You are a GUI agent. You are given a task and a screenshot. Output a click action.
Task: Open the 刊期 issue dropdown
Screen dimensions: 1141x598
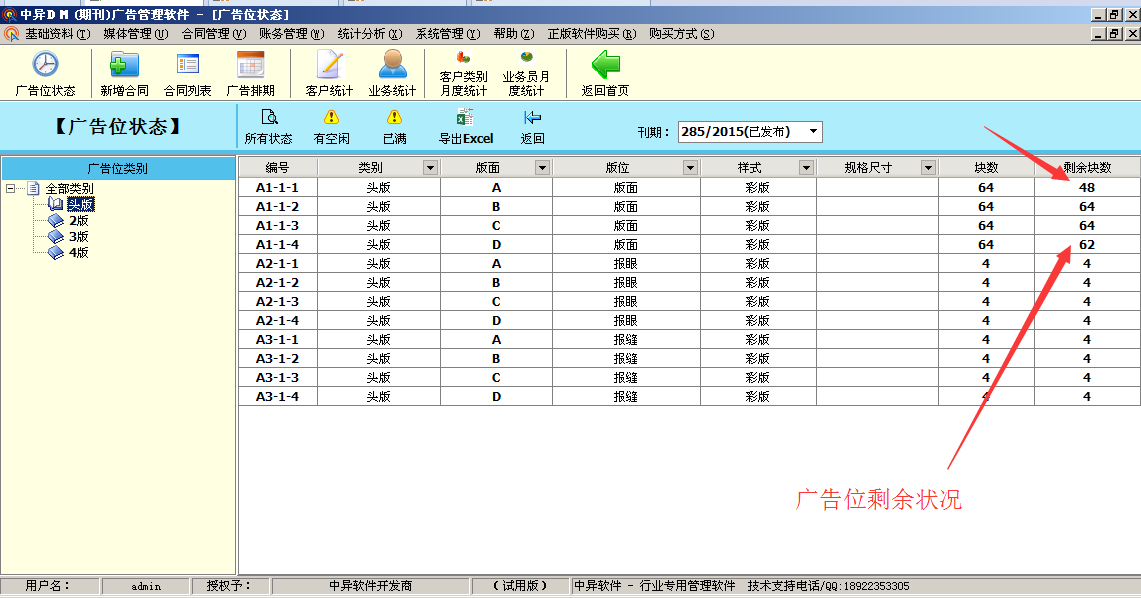[814, 132]
